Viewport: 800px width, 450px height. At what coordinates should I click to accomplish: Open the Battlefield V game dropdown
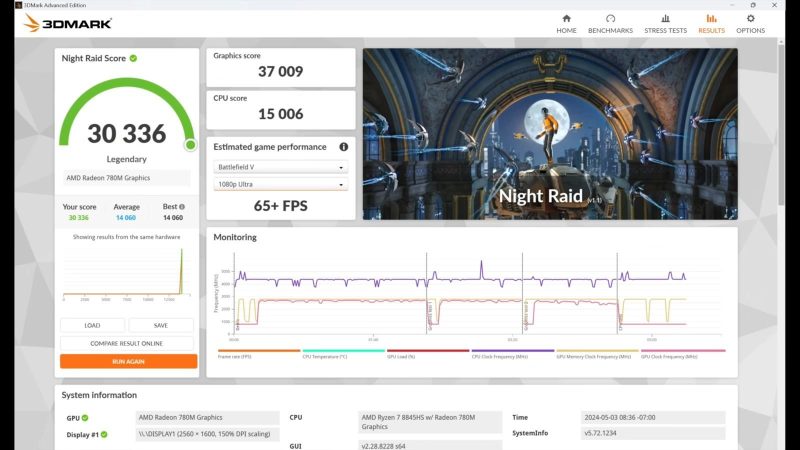click(280, 167)
